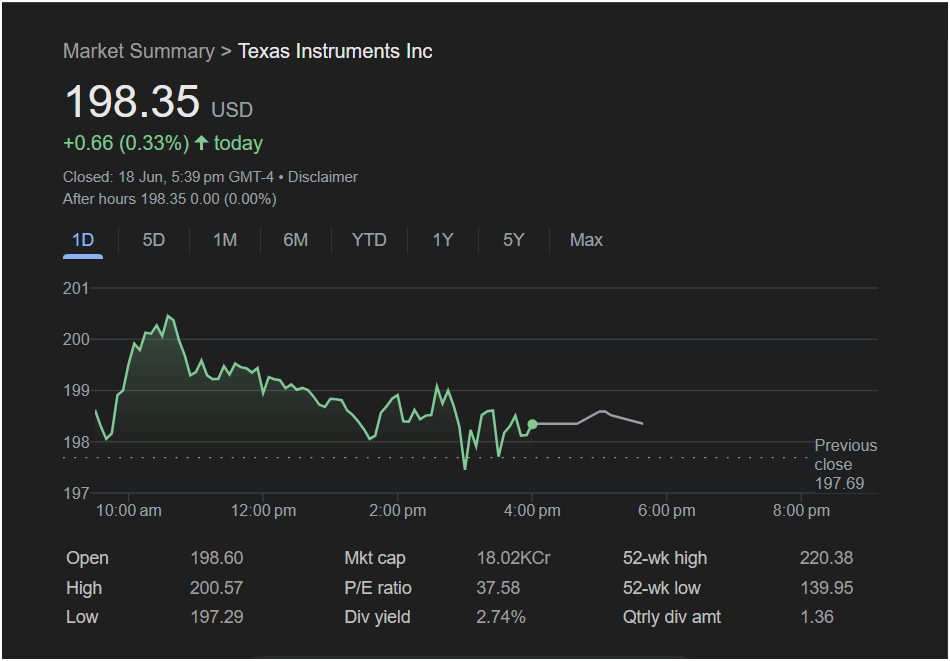Image resolution: width=950 pixels, height=661 pixels.
Task: Click the closing price dot on the chart
Action: pyautogui.click(x=533, y=424)
